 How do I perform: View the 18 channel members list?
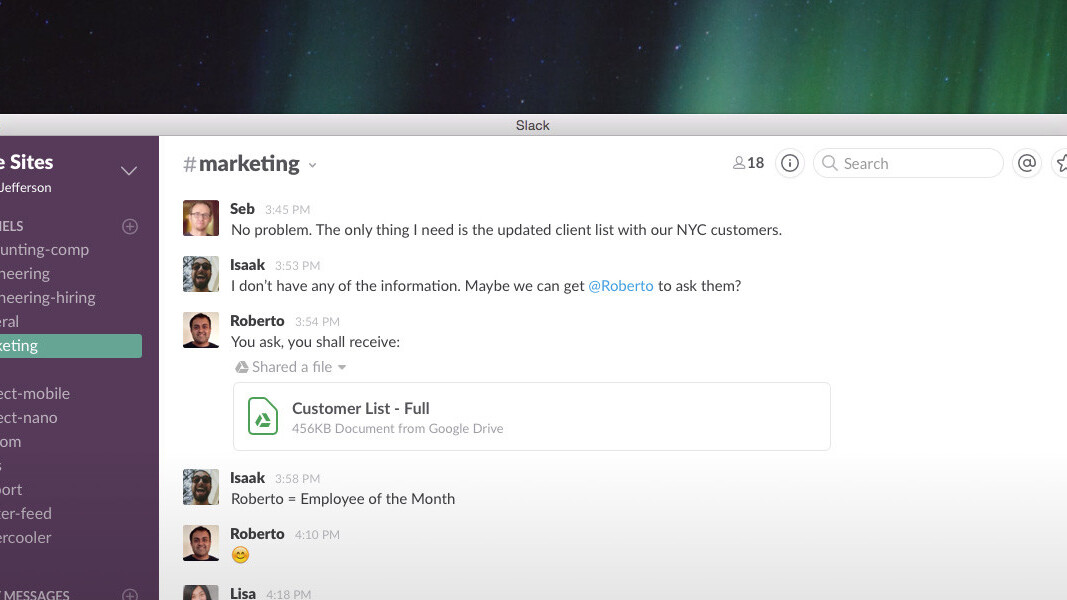[x=747, y=162]
